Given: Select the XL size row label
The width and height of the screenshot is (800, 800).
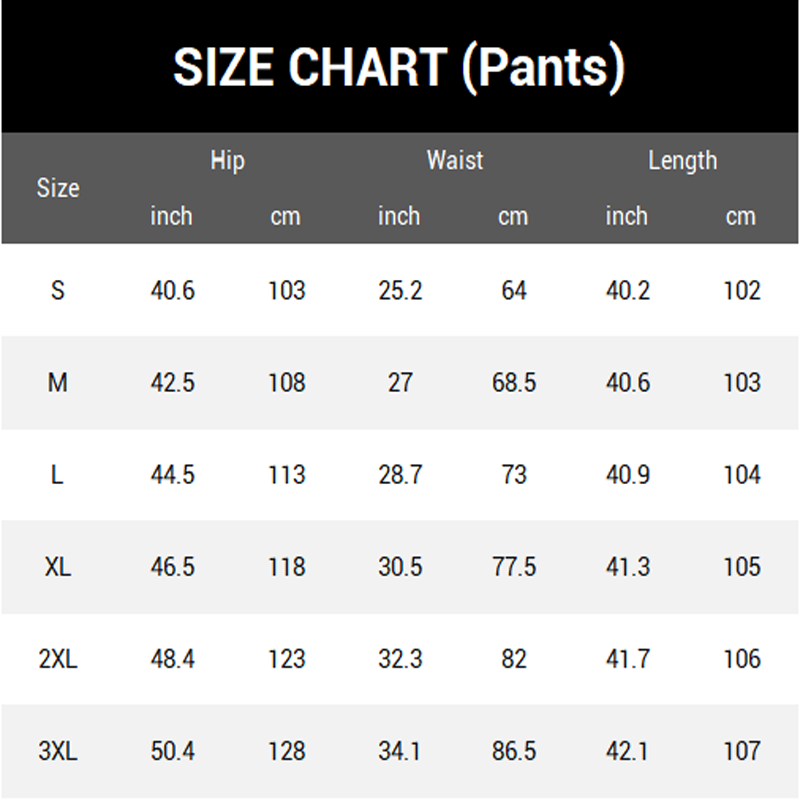Looking at the screenshot, I should (58, 567).
